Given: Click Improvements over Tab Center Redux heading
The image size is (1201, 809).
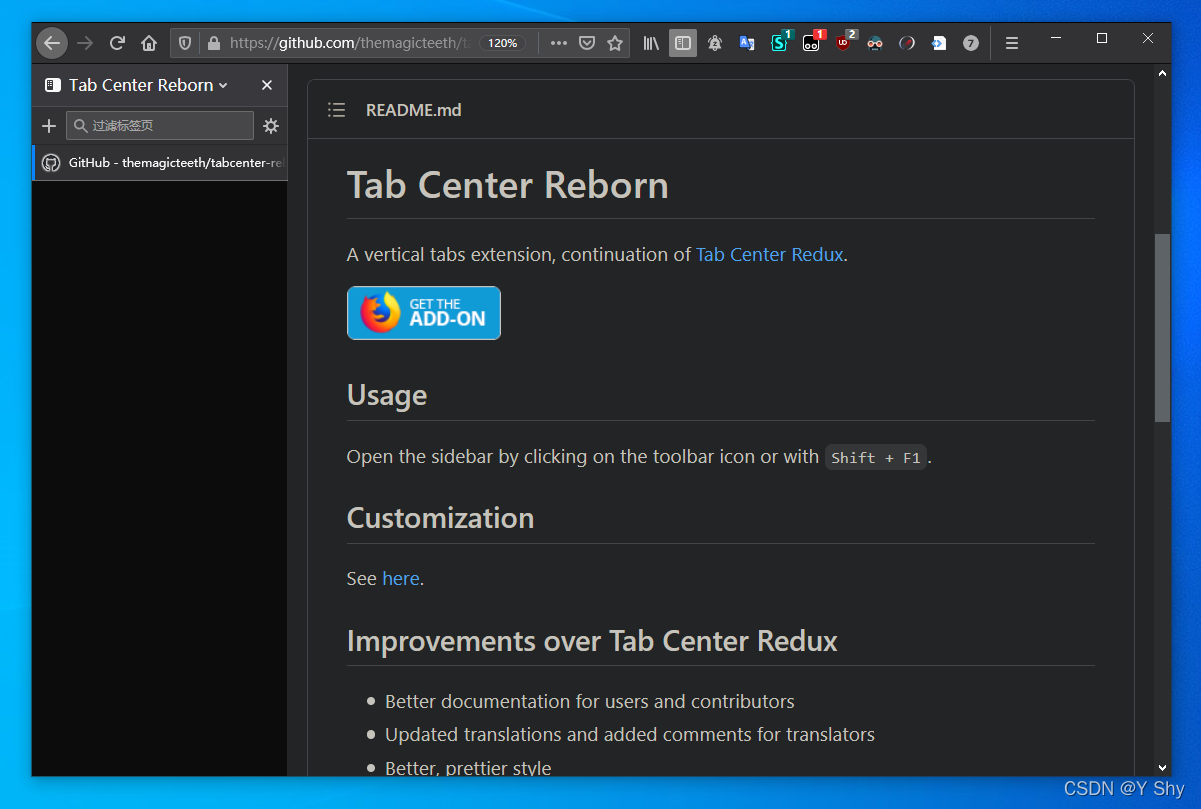Looking at the screenshot, I should (x=592, y=641).
